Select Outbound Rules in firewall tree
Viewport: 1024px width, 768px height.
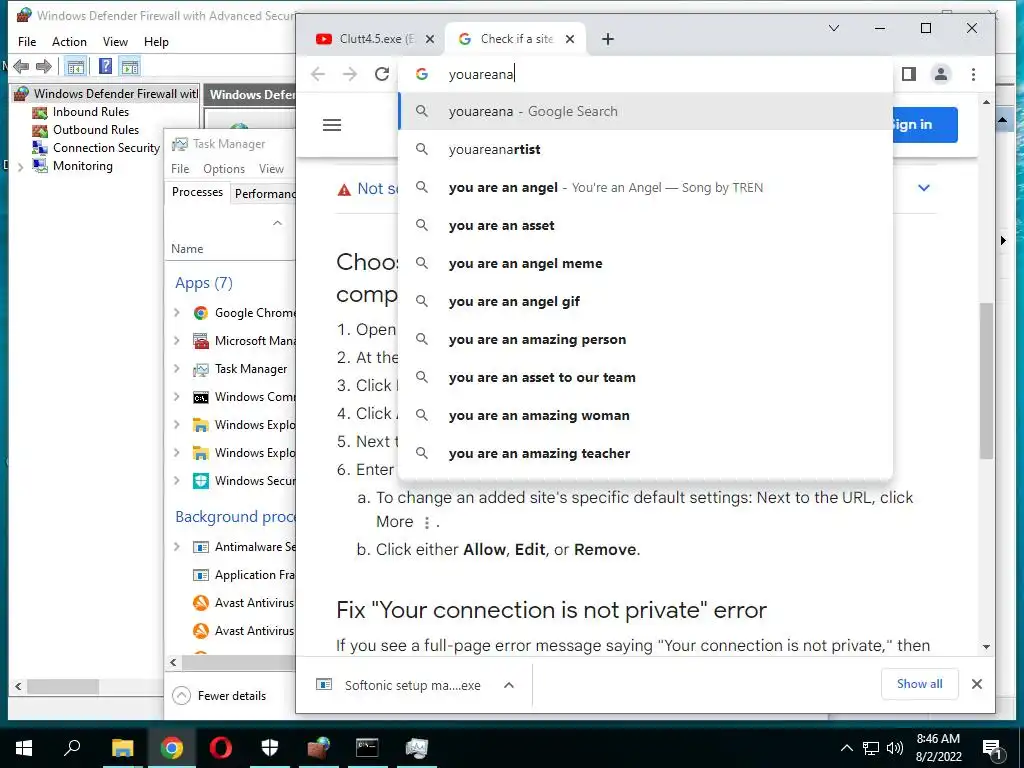96,130
